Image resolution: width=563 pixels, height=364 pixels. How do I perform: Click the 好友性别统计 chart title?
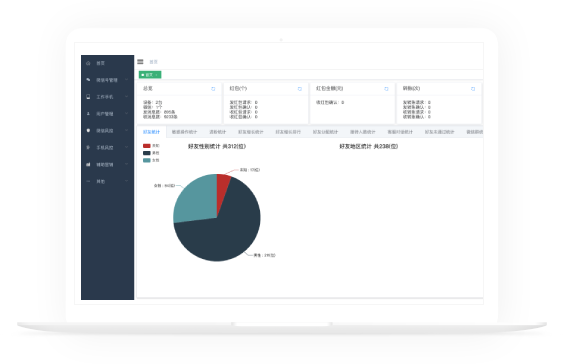tap(217, 146)
